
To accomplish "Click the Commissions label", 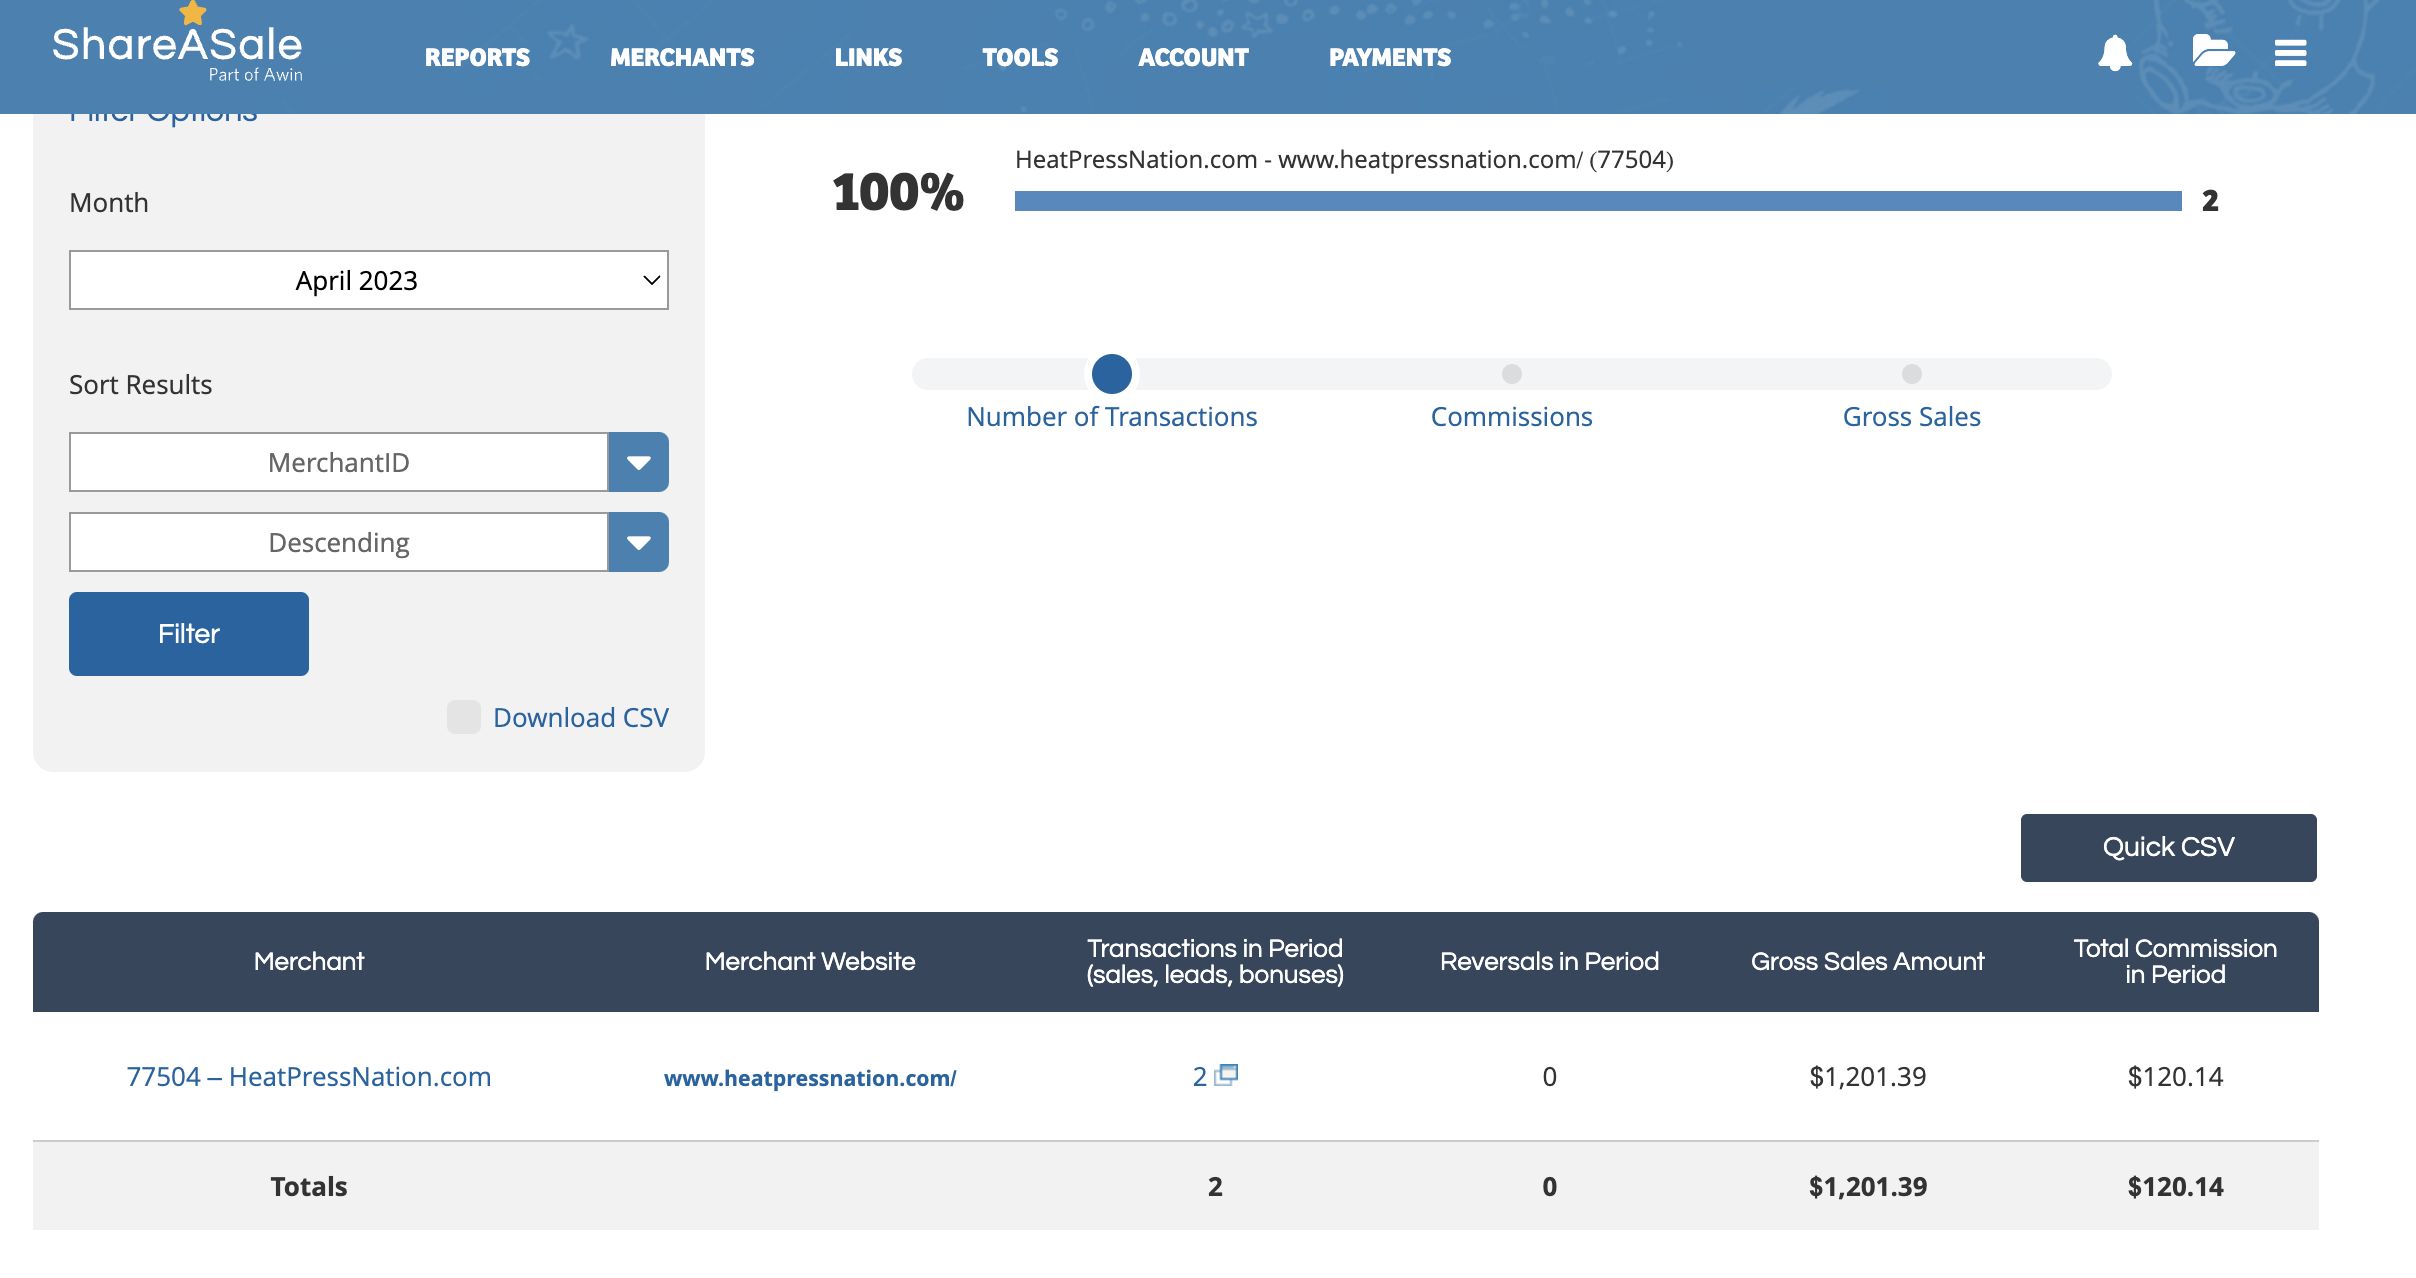I will pyautogui.click(x=1512, y=417).
